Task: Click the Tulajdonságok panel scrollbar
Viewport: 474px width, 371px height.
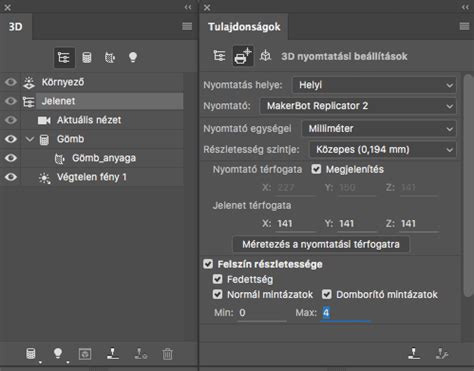Action: click(468, 185)
